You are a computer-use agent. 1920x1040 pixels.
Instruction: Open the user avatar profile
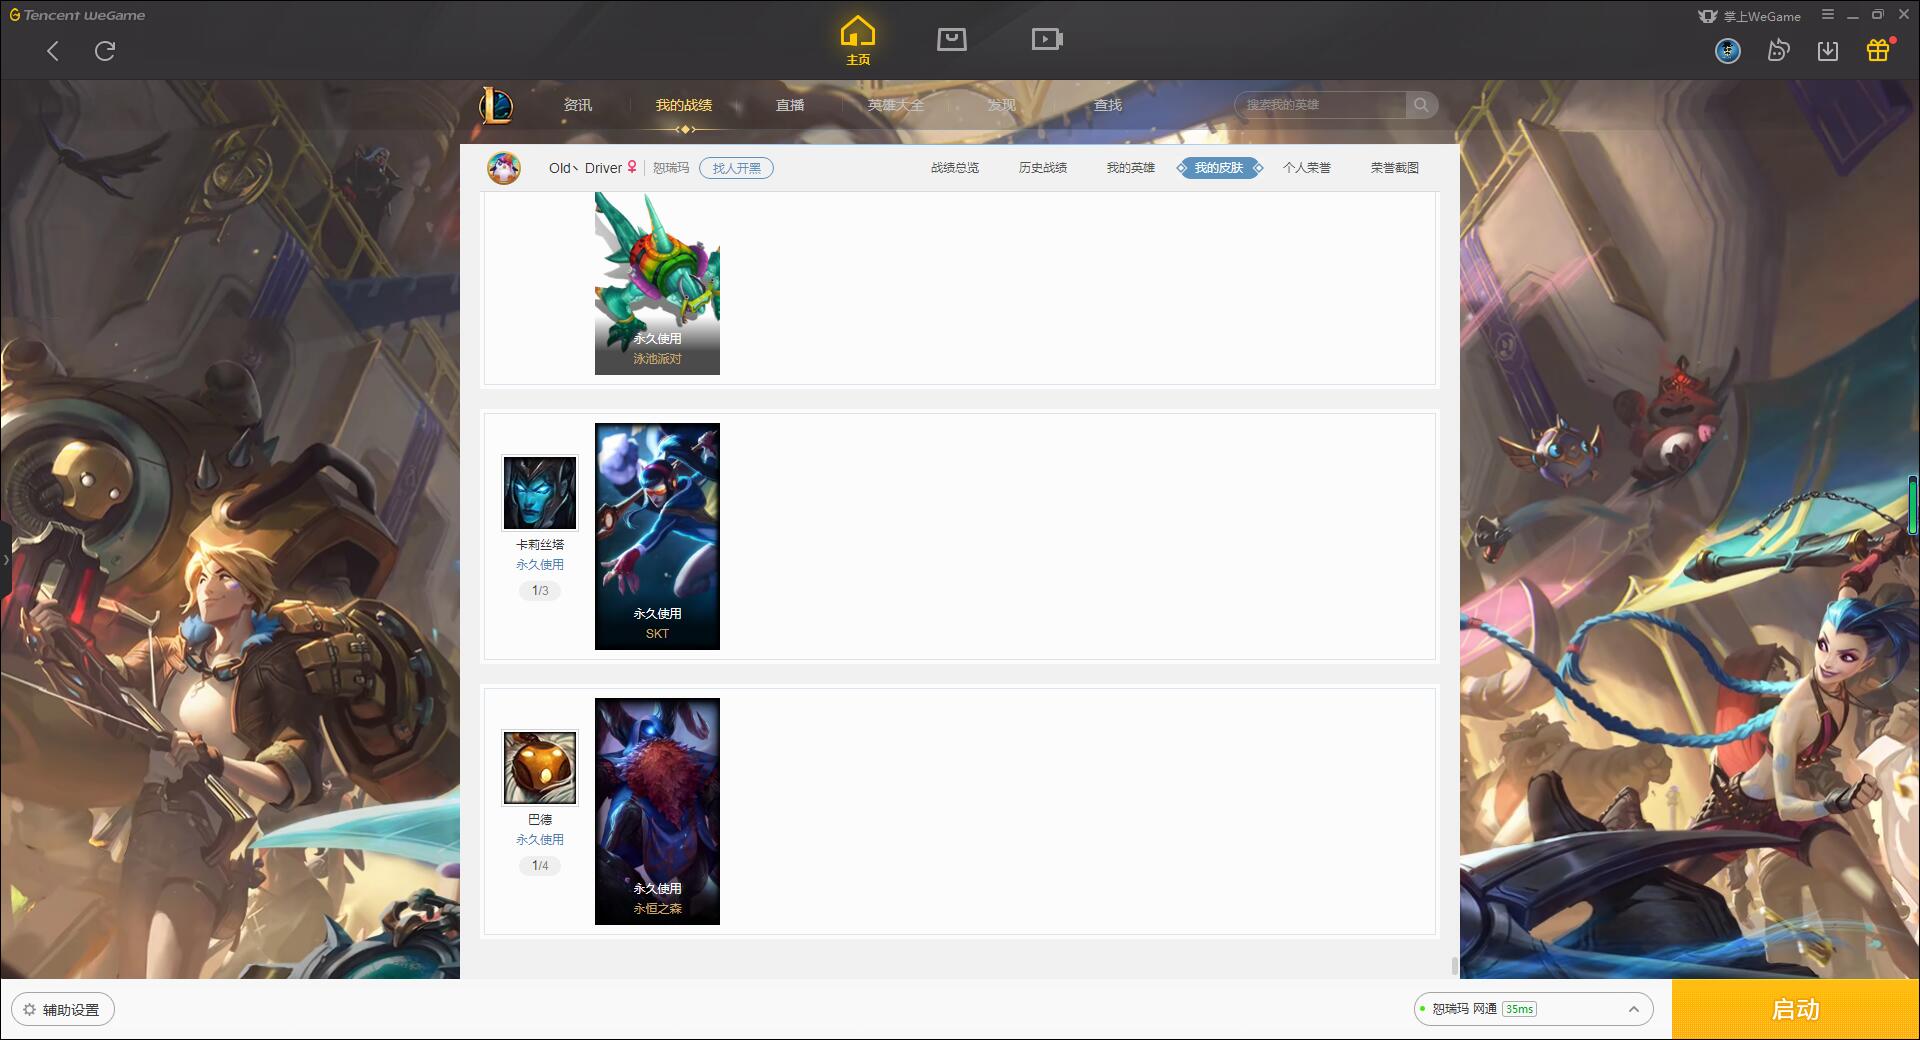pos(1728,51)
